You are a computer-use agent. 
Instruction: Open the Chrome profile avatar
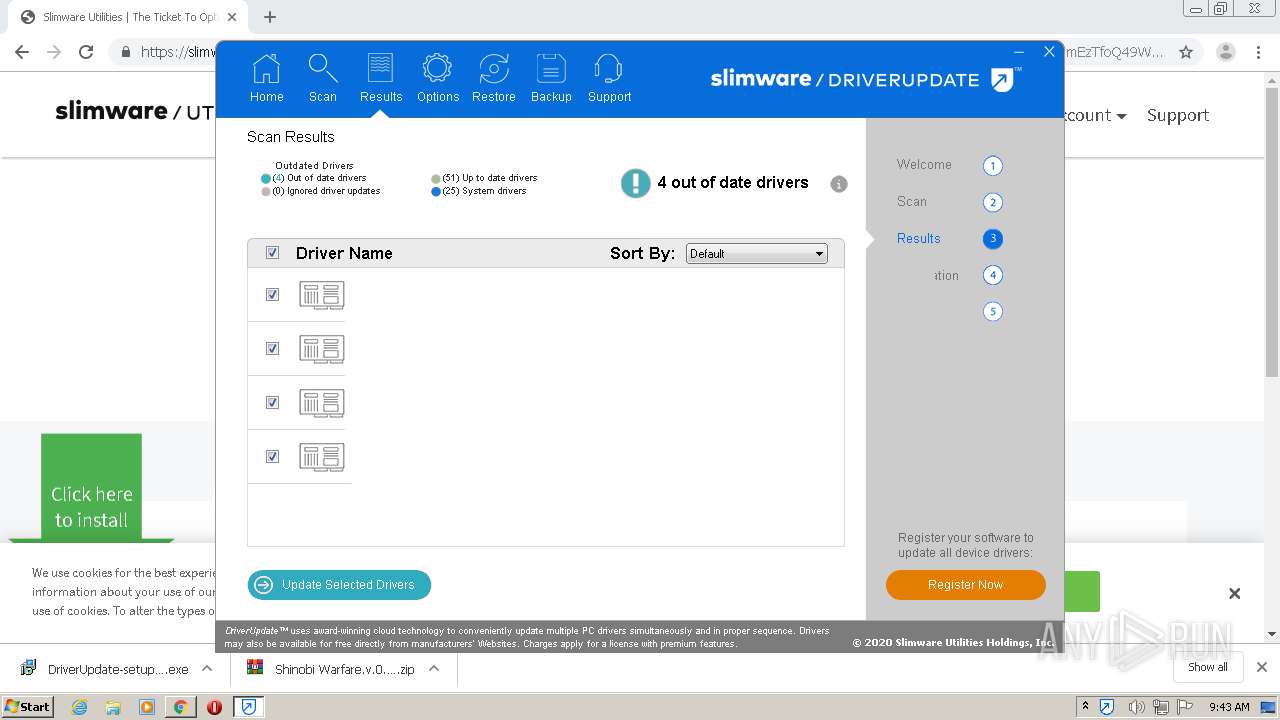click(x=1226, y=52)
